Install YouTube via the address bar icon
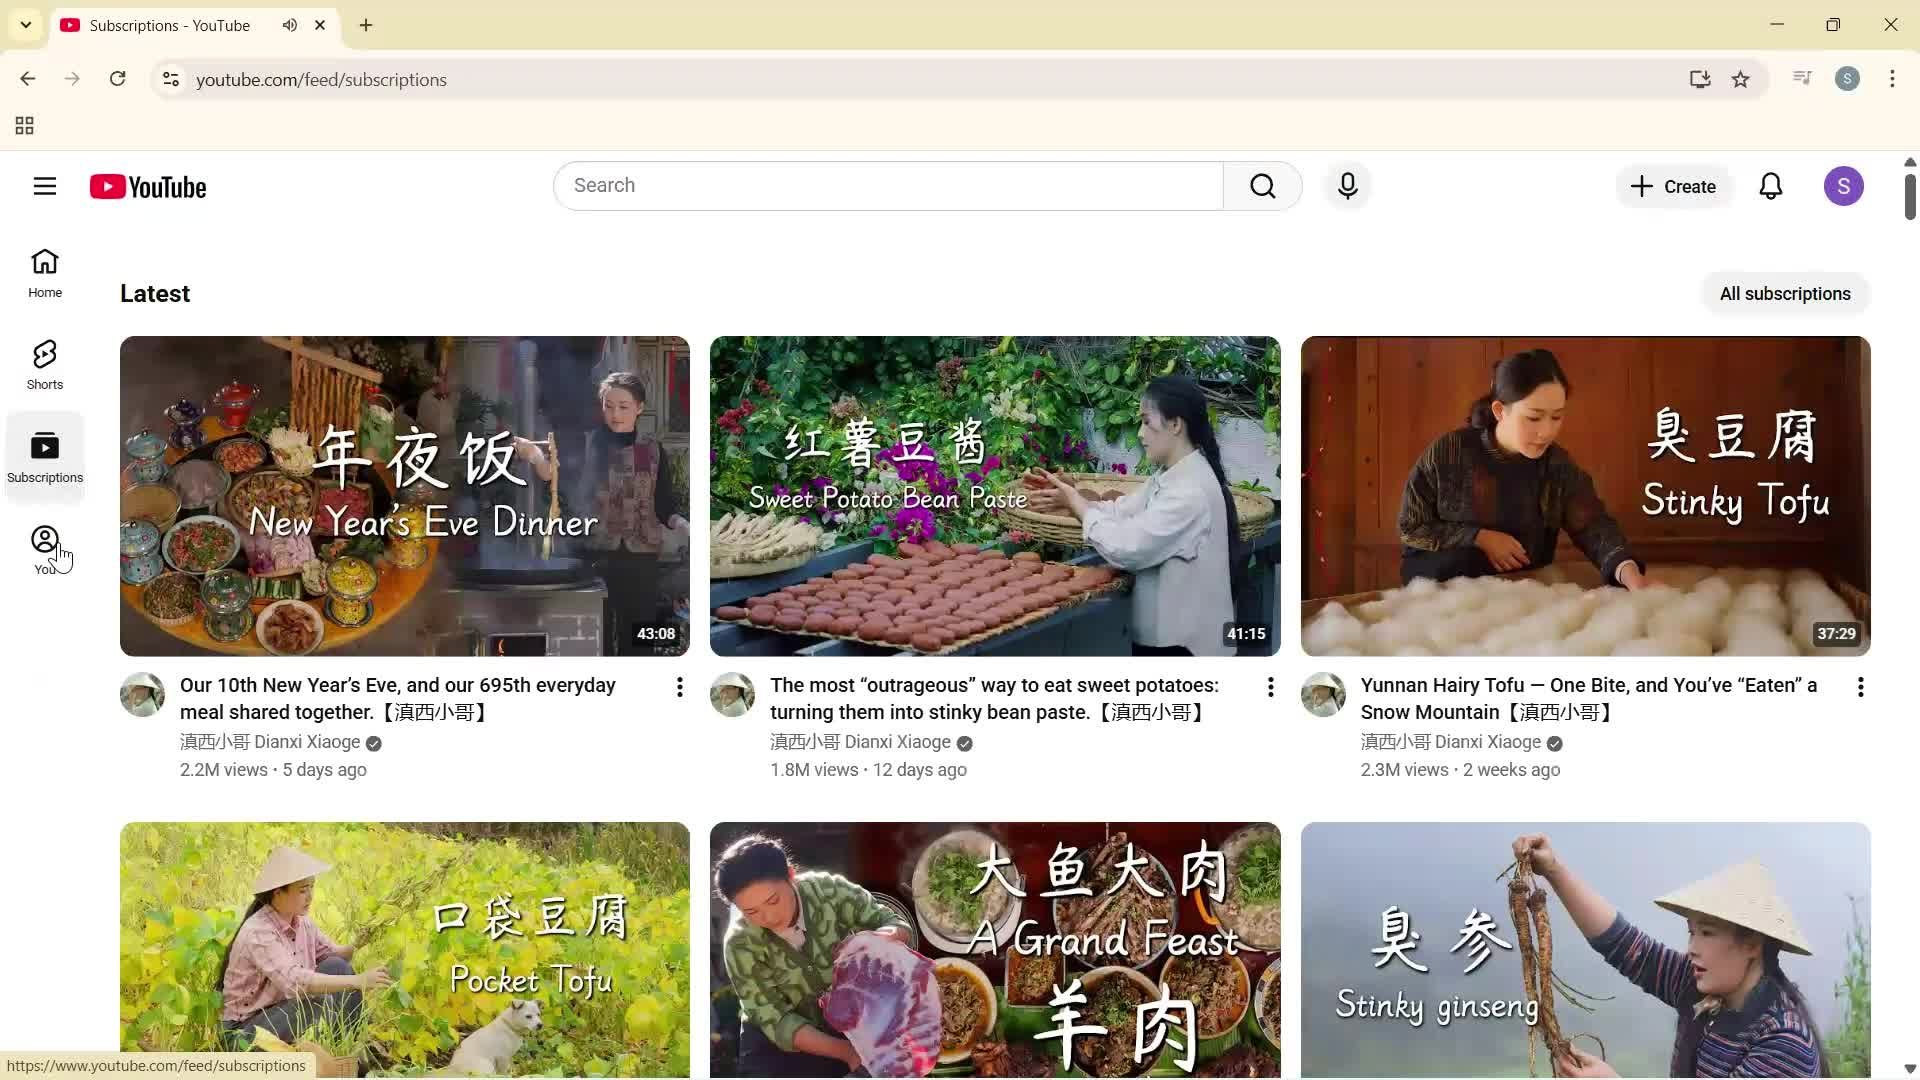The height and width of the screenshot is (1080, 1920). pos(1700,79)
